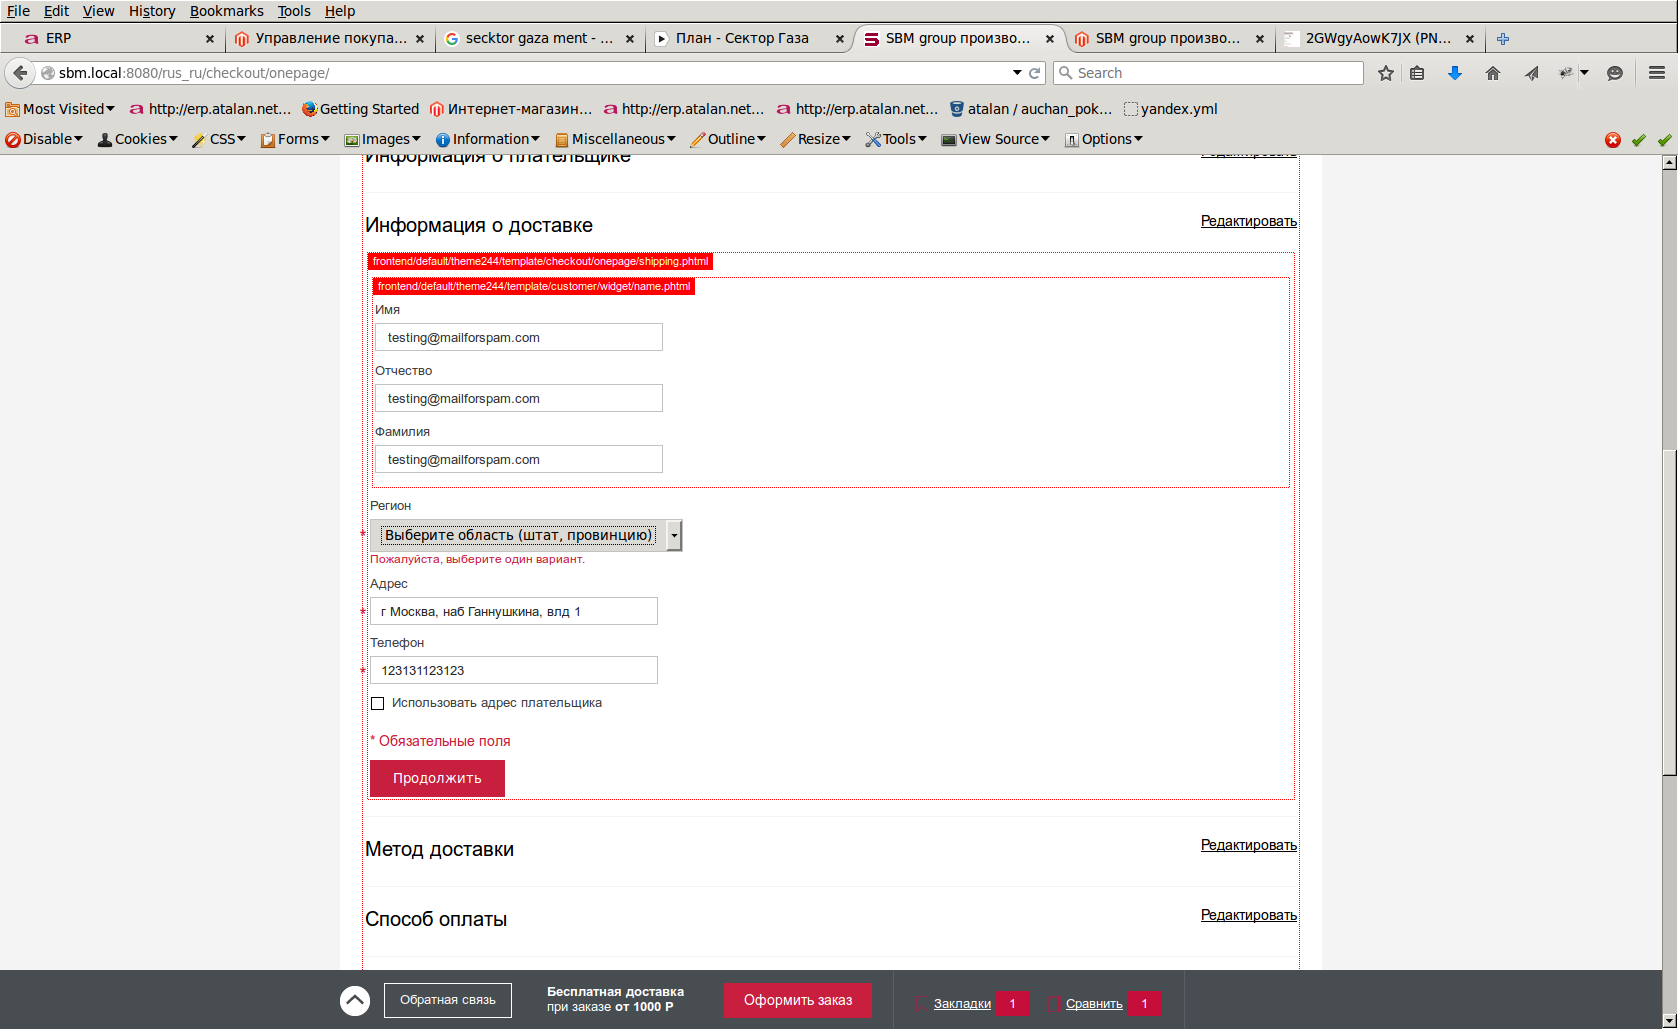Open the History menu

[x=152, y=11]
